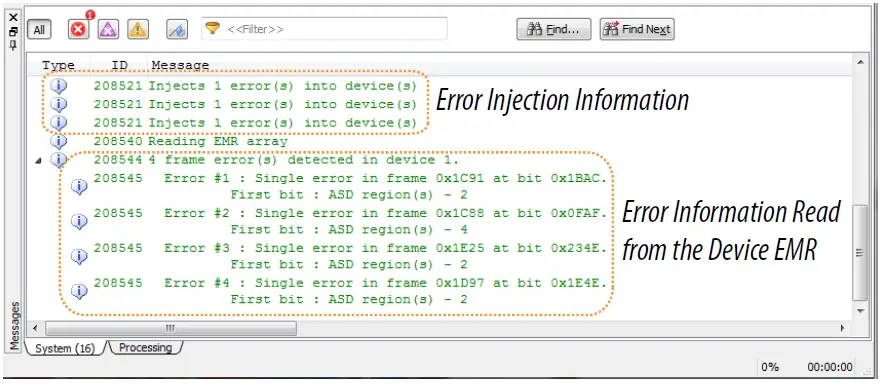Select the Error #4 message row
The width and height of the screenshot is (882, 384).
click(350, 291)
